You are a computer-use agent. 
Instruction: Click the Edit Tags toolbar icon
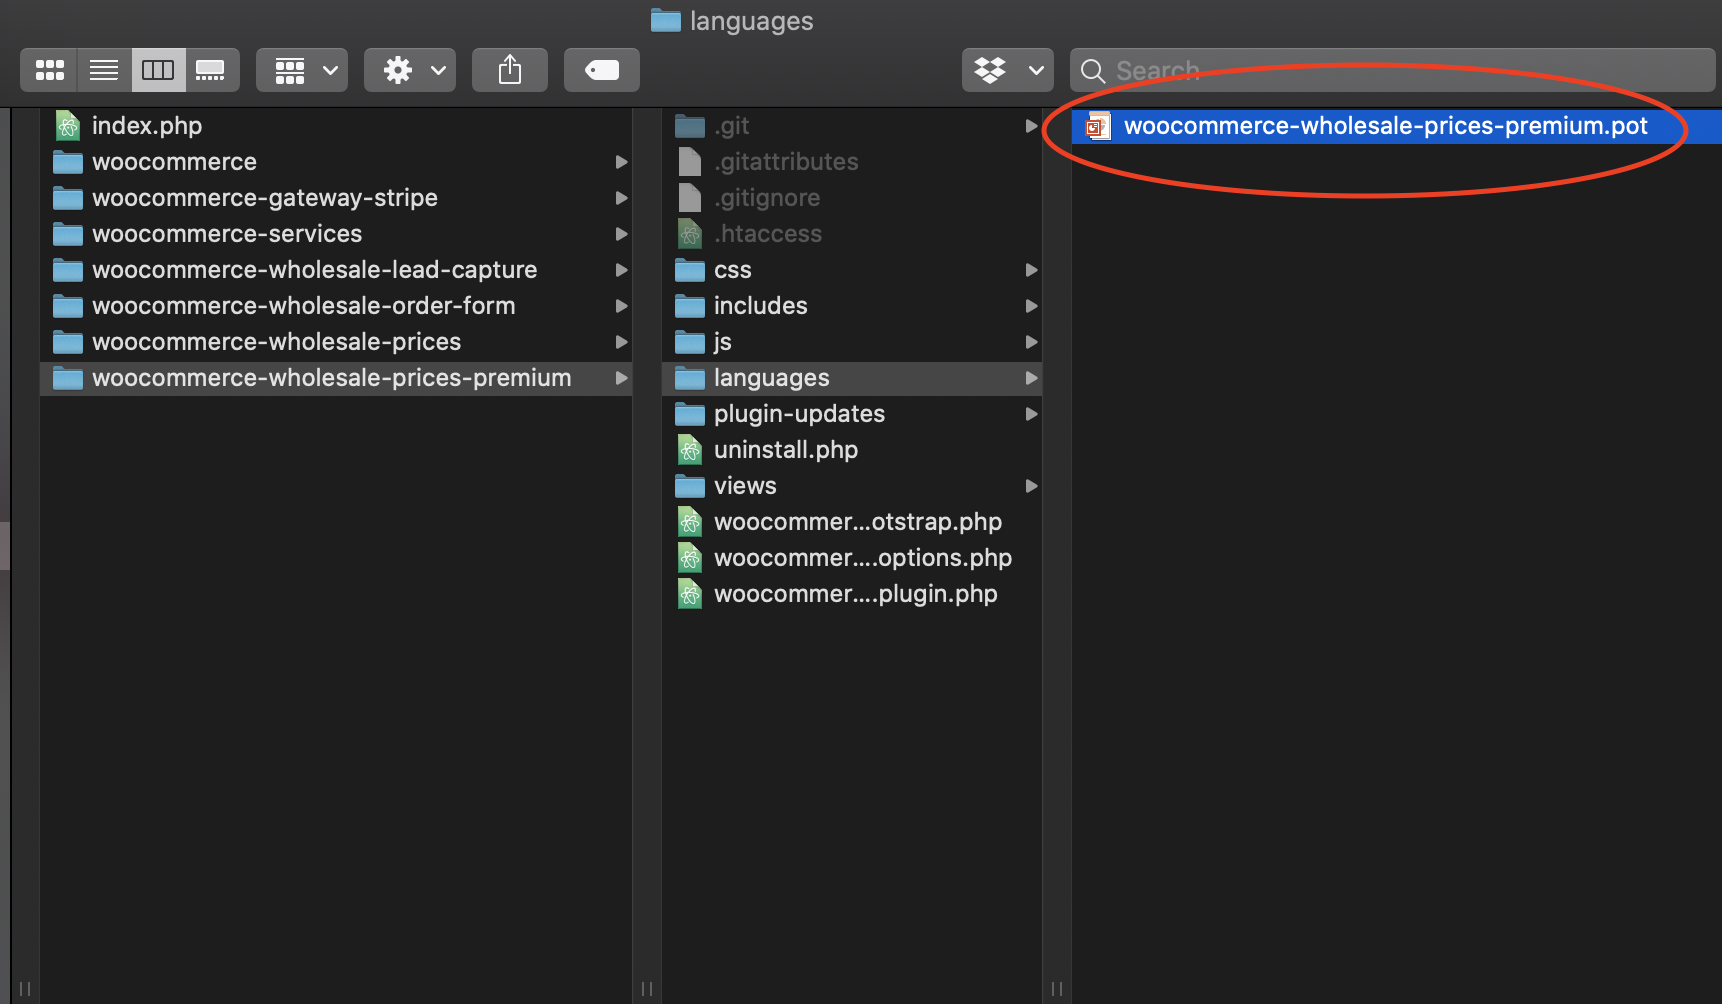tap(601, 70)
